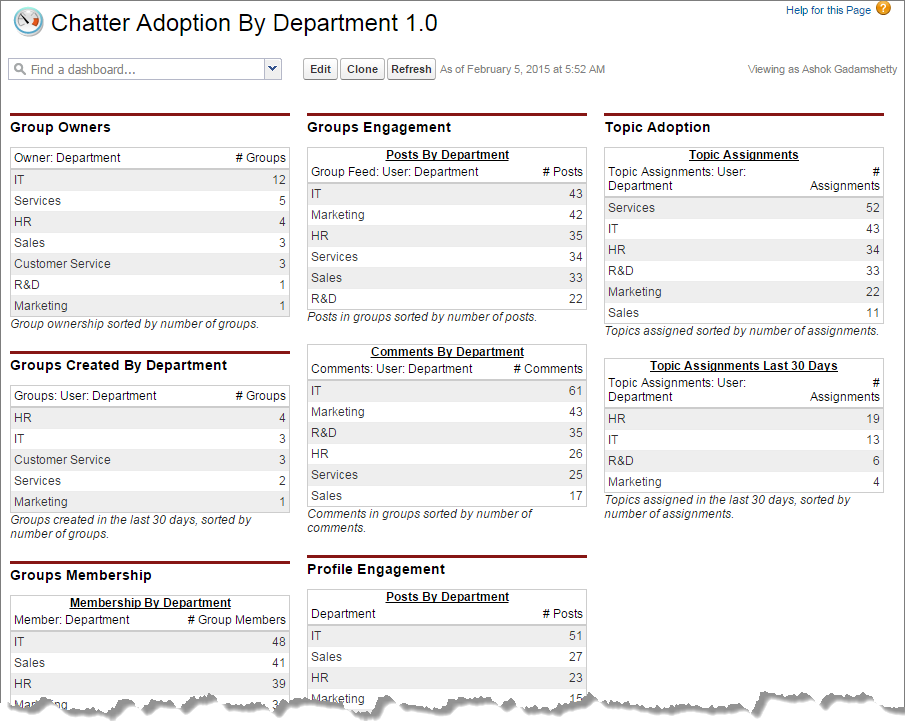Viewport: 905px width, 721px height.
Task: Click the "Viewing as Ashok Gadamshetty" text
Action: coord(822,69)
